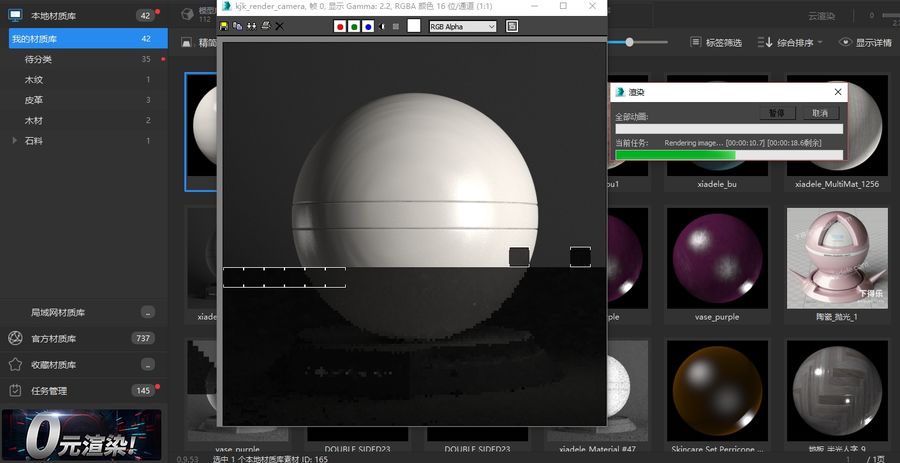Click the clone render frame window icon

tap(251, 26)
